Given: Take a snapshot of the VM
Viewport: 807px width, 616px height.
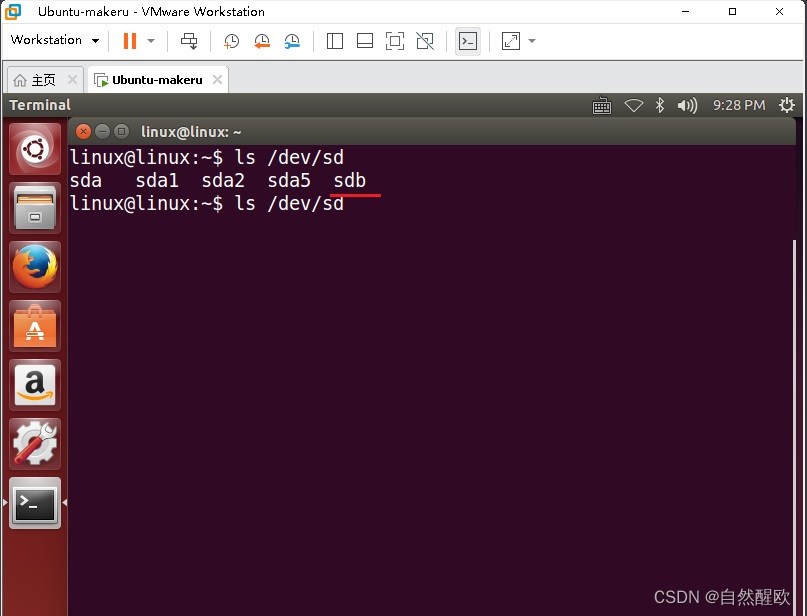Looking at the screenshot, I should 232,41.
